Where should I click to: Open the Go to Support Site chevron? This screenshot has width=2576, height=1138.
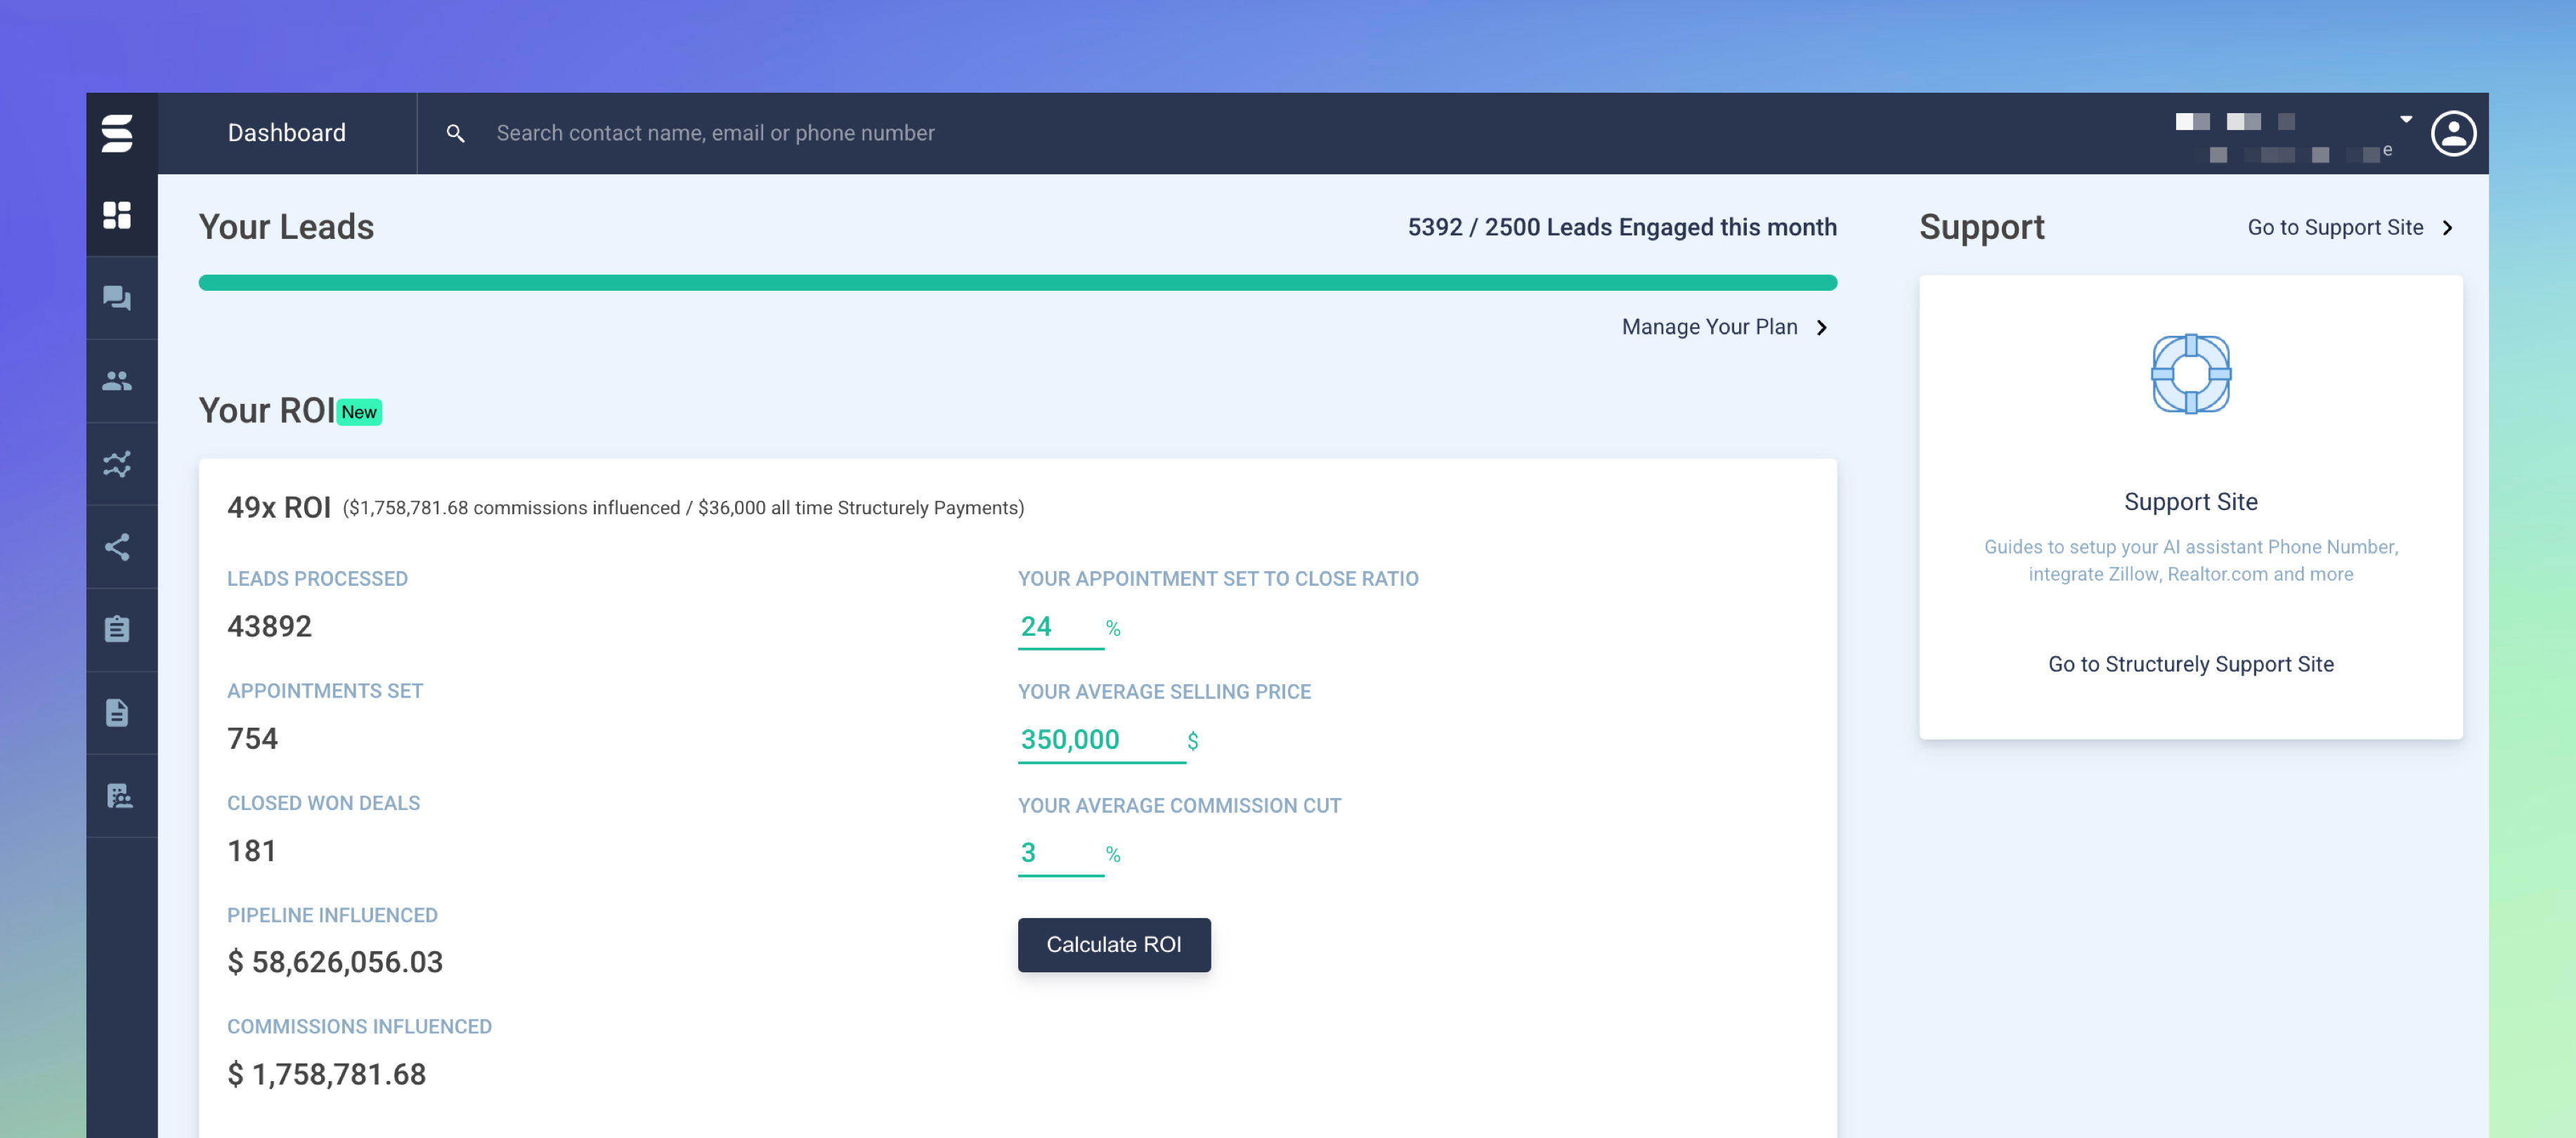(x=2448, y=227)
